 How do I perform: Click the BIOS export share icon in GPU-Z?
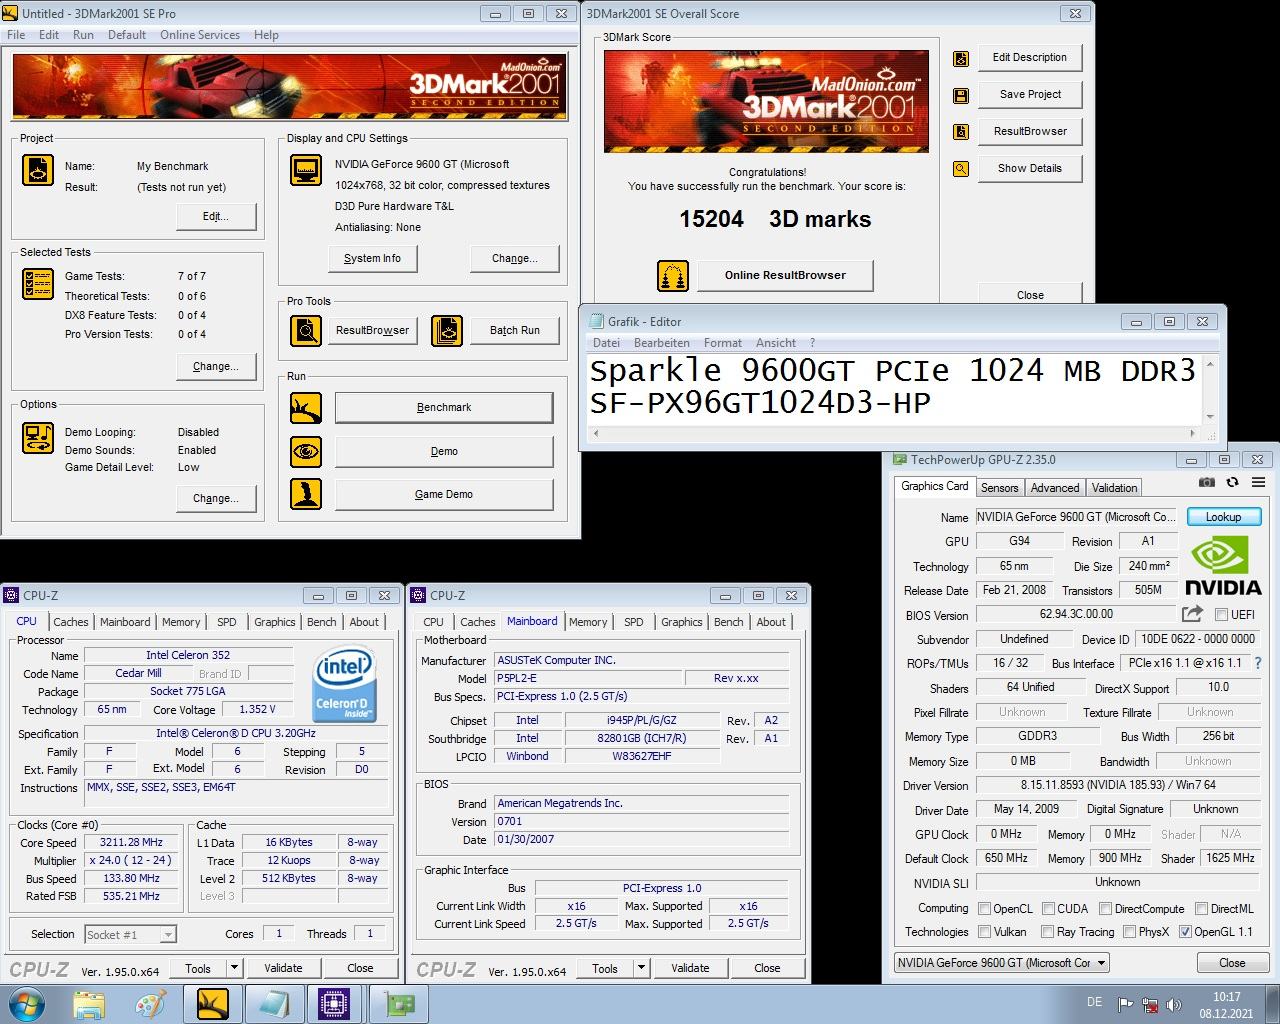coord(1192,614)
